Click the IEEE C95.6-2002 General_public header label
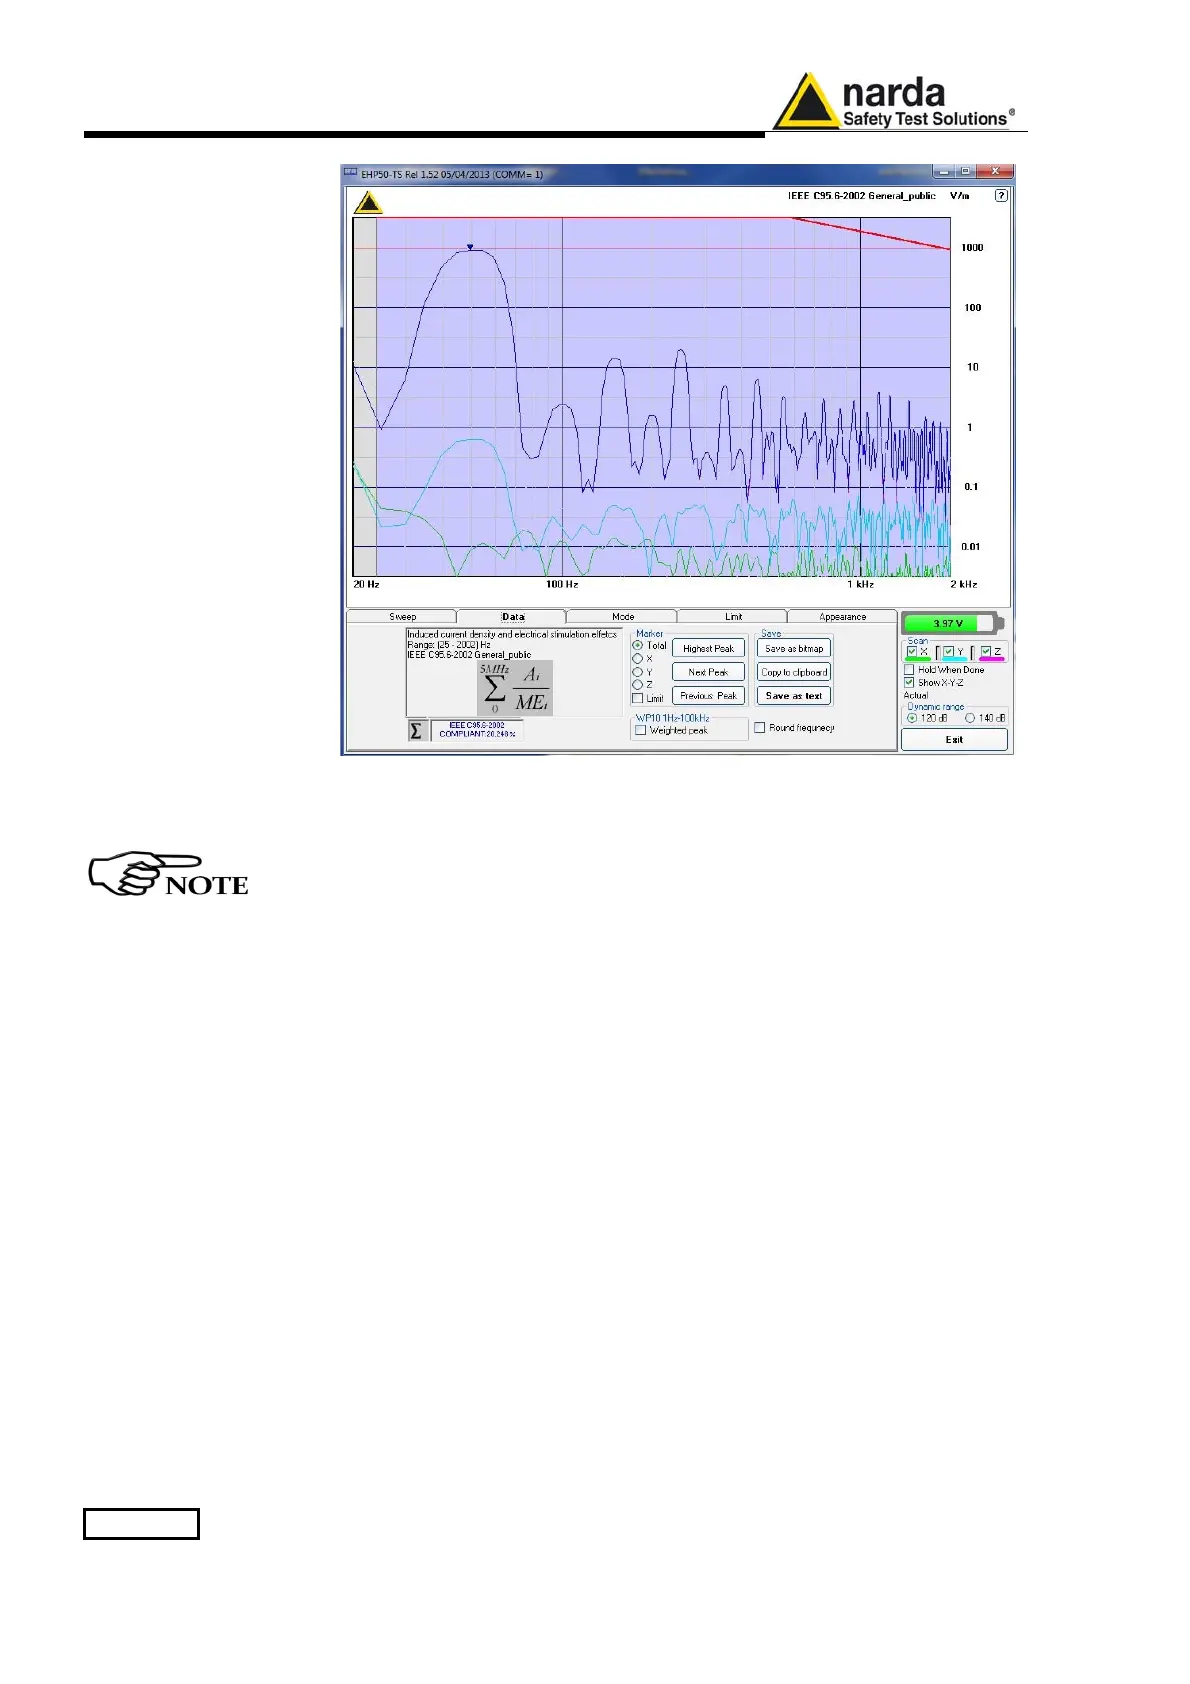Screen dimensions: 1190x1684 pos(862,196)
